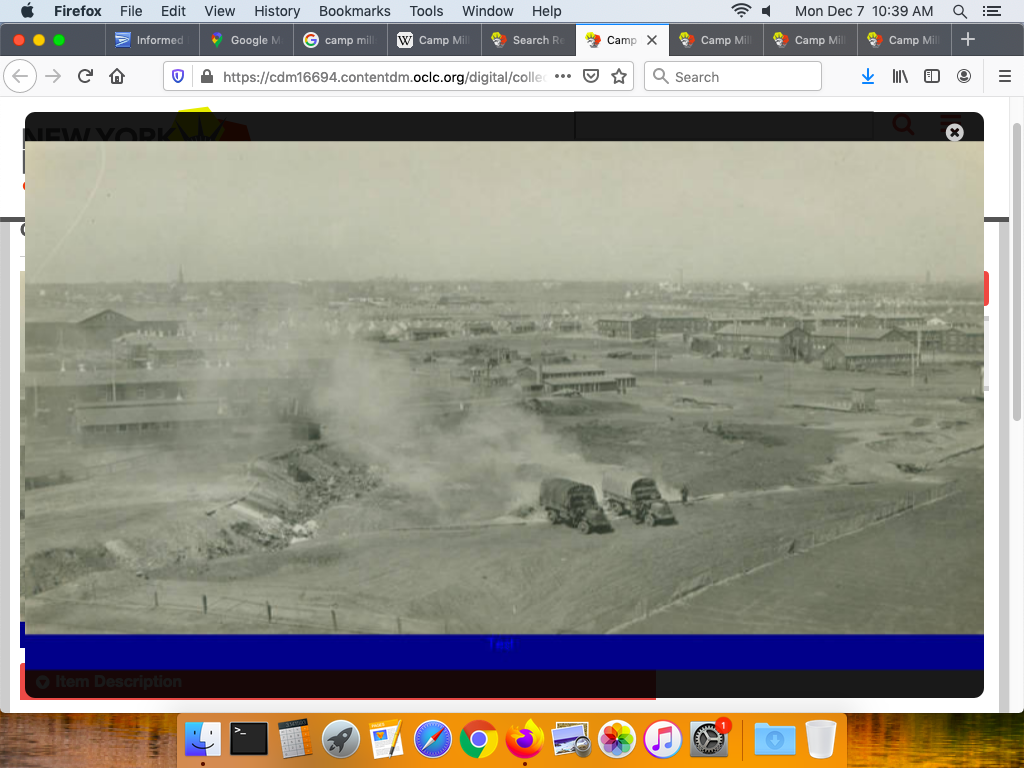Open Terminal from the Dock
The width and height of the screenshot is (1024, 768).
248,739
